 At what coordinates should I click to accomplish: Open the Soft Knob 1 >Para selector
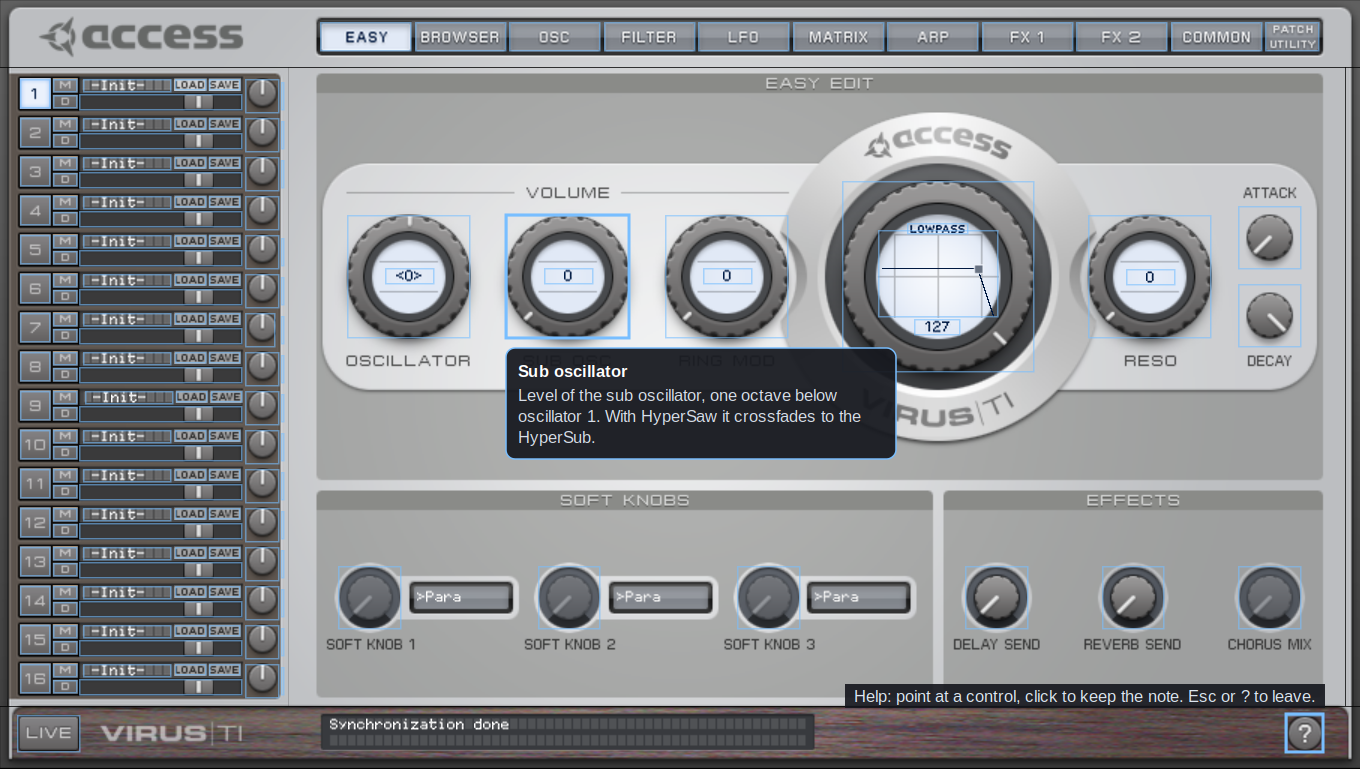pos(462,597)
